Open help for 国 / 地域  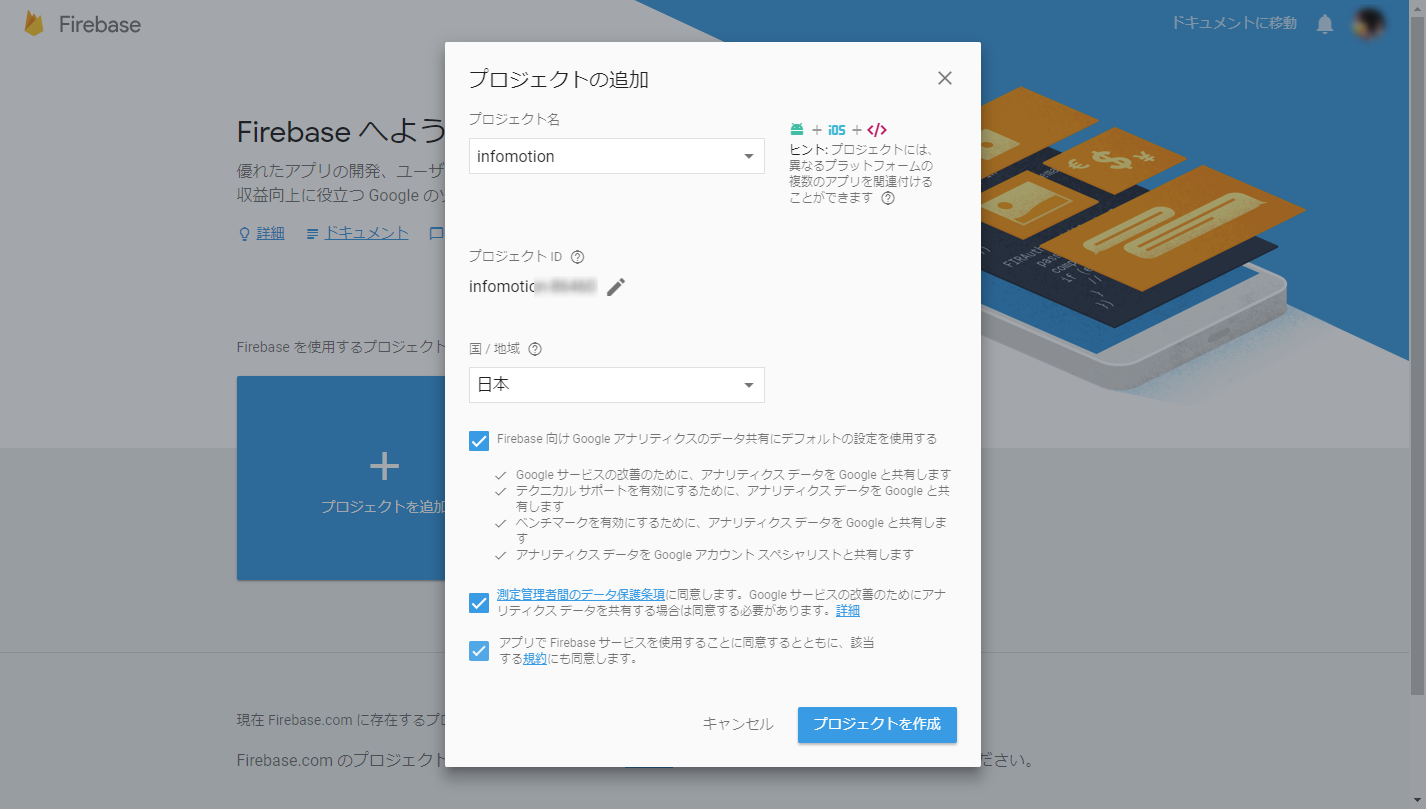tap(535, 348)
